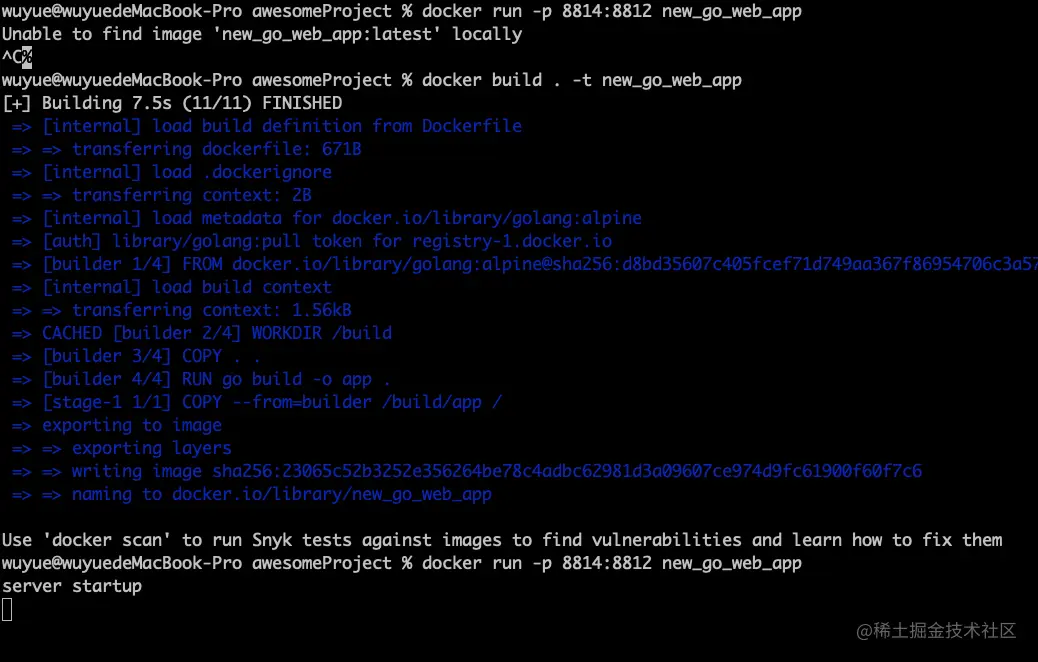This screenshot has height=662, width=1038.
Task: Click the 'writing image sha256:23065c52' line
Action: (495, 471)
